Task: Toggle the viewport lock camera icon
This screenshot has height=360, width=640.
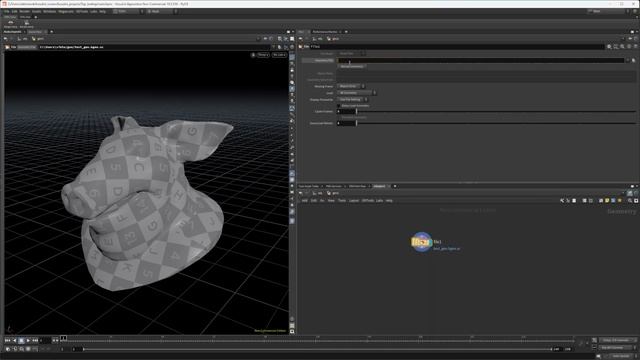Action: (x=253, y=55)
